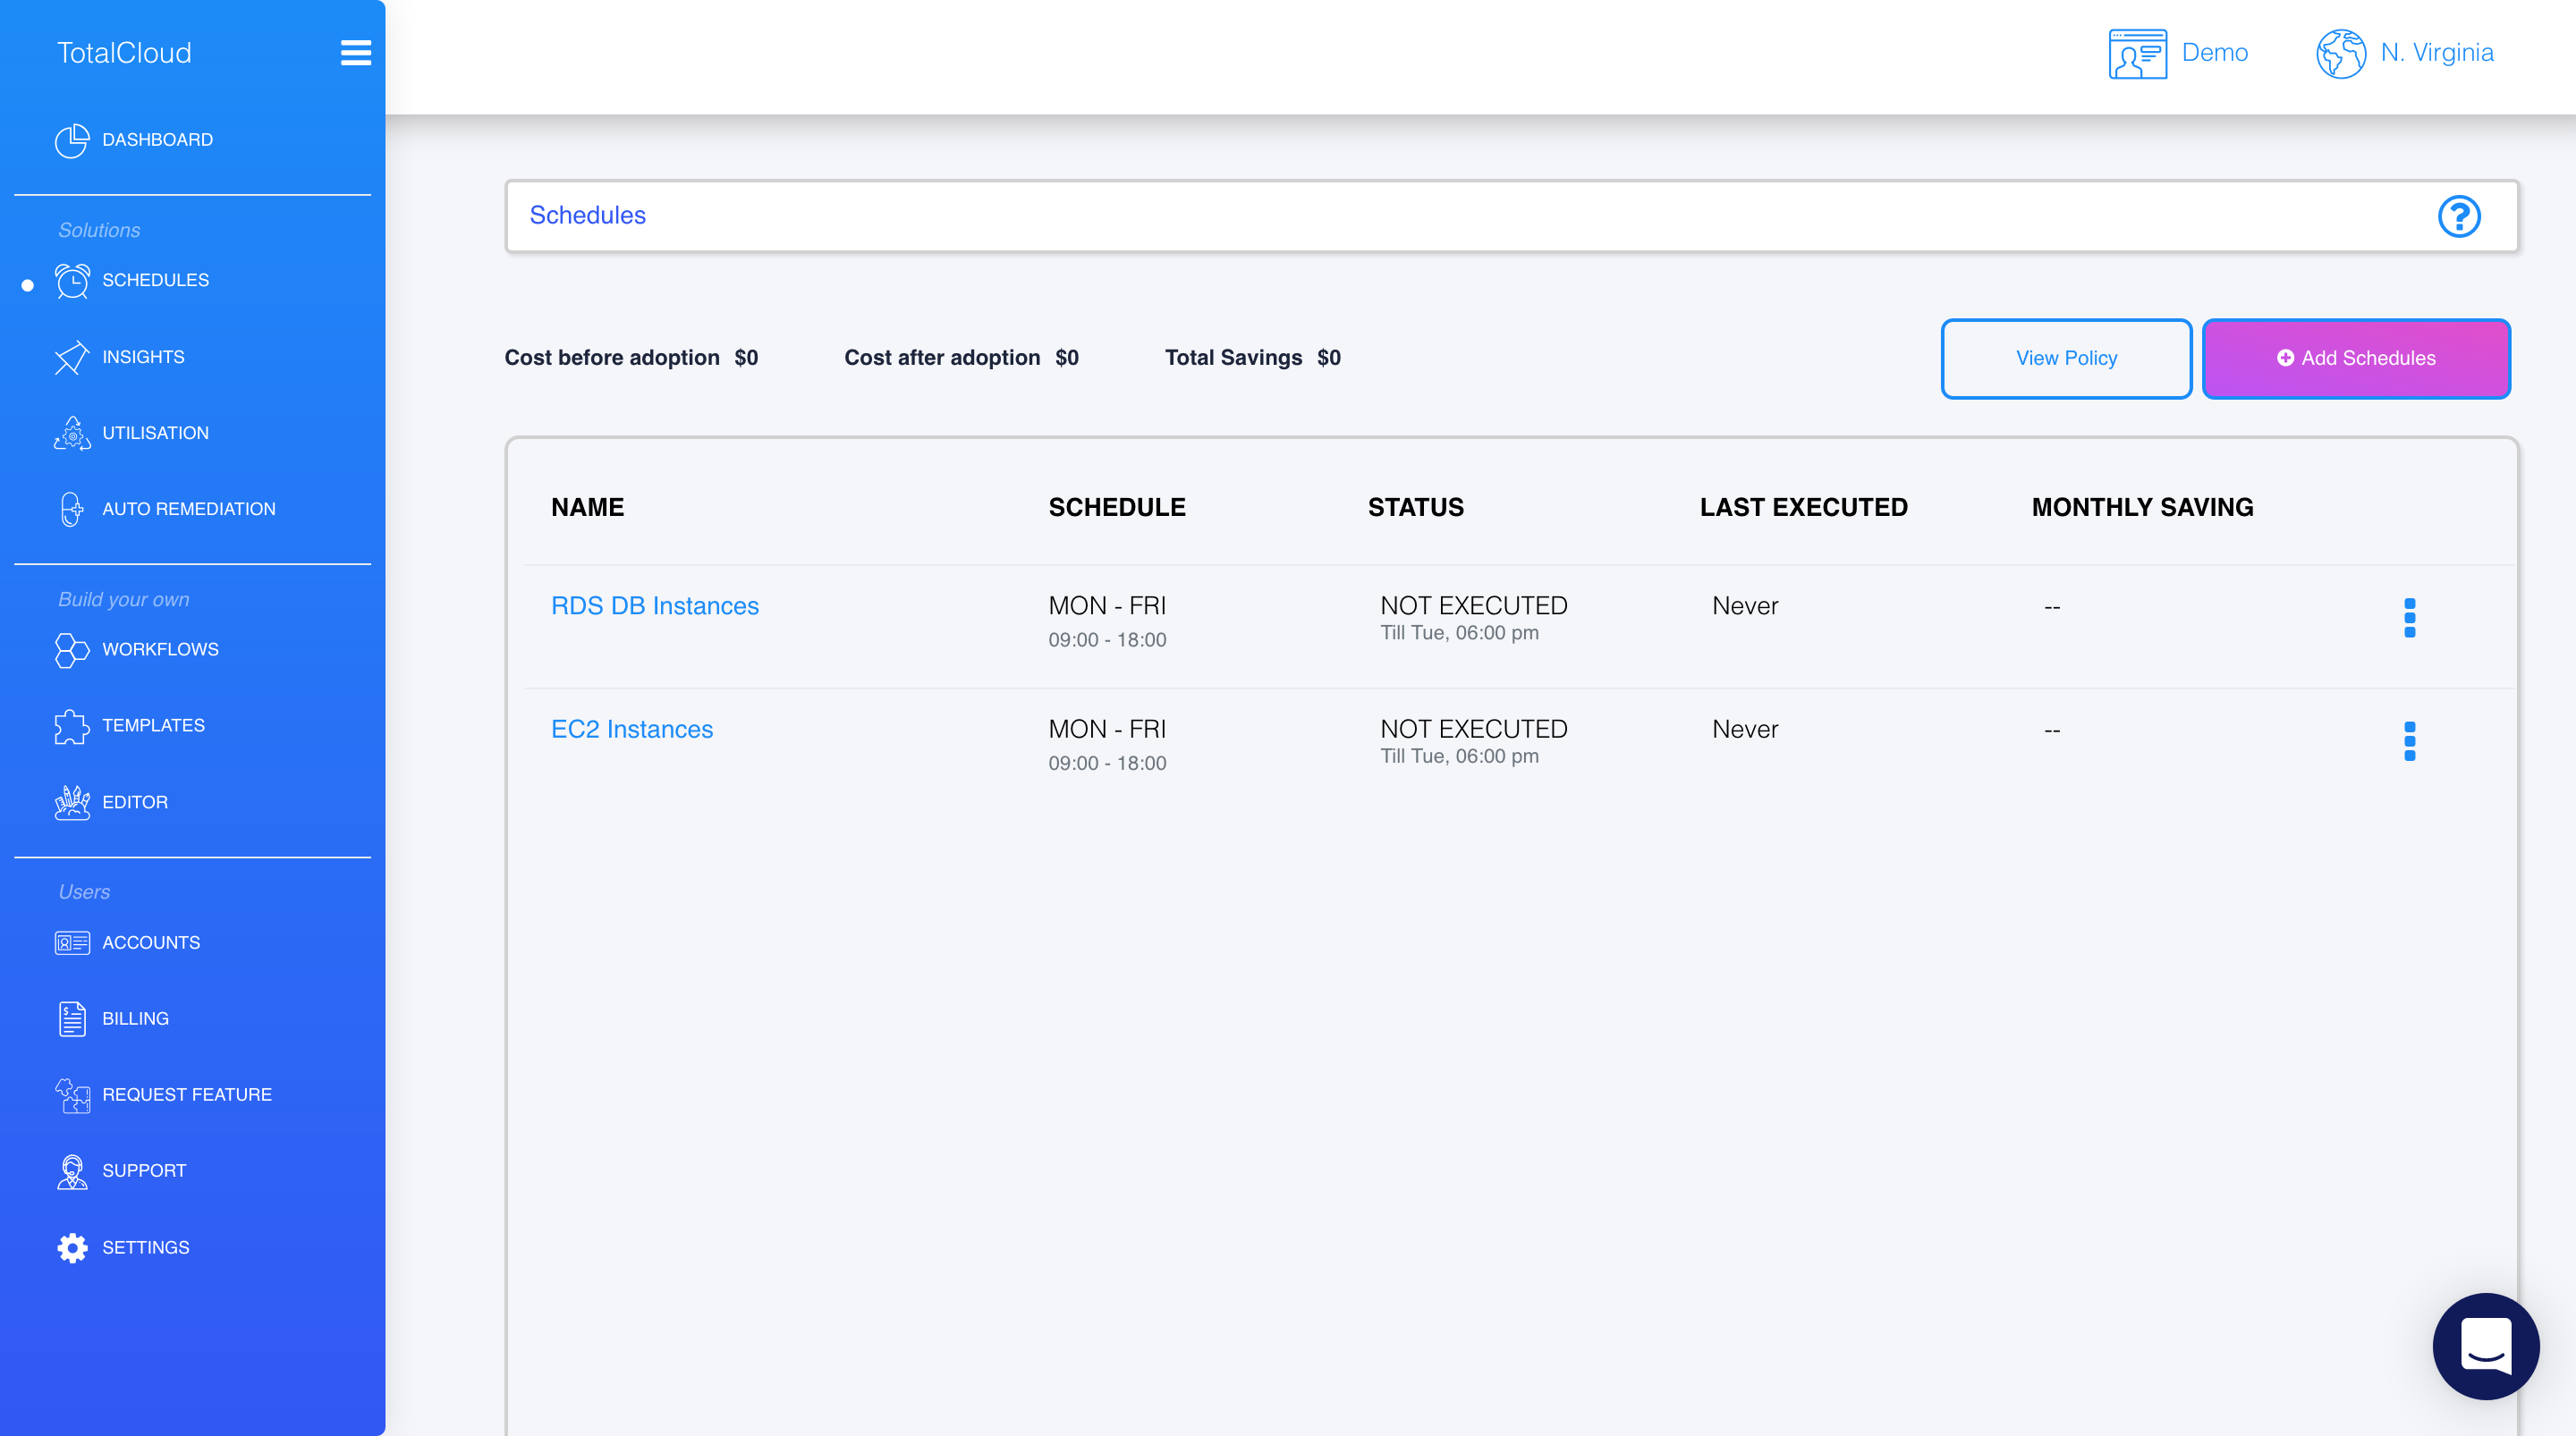
Task: Click Never value in EC2 Instances row
Action: pyautogui.click(x=1745, y=729)
